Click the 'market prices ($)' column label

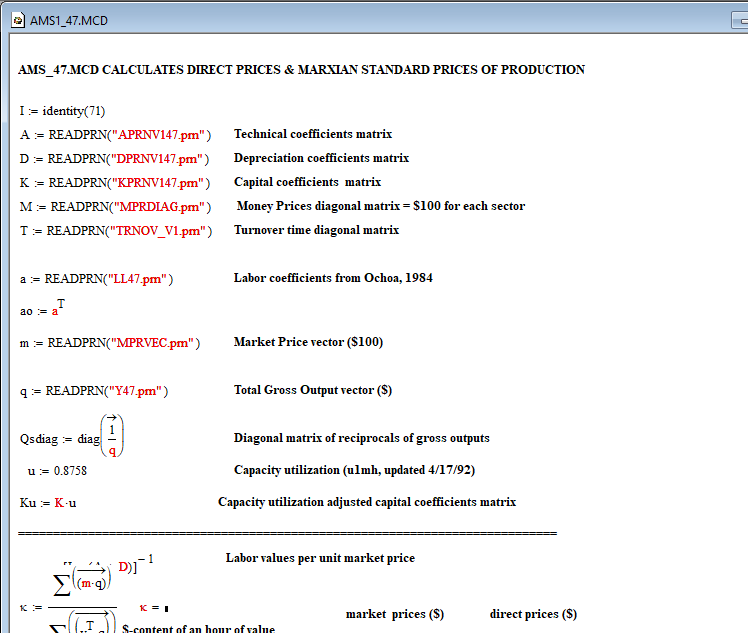point(395,614)
